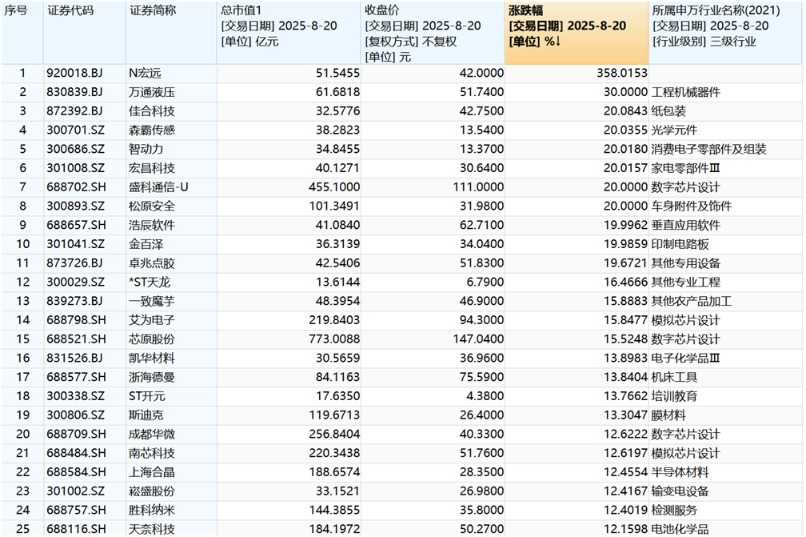Select security code 688657.SH
The width and height of the screenshot is (806, 537).
coord(76,225)
